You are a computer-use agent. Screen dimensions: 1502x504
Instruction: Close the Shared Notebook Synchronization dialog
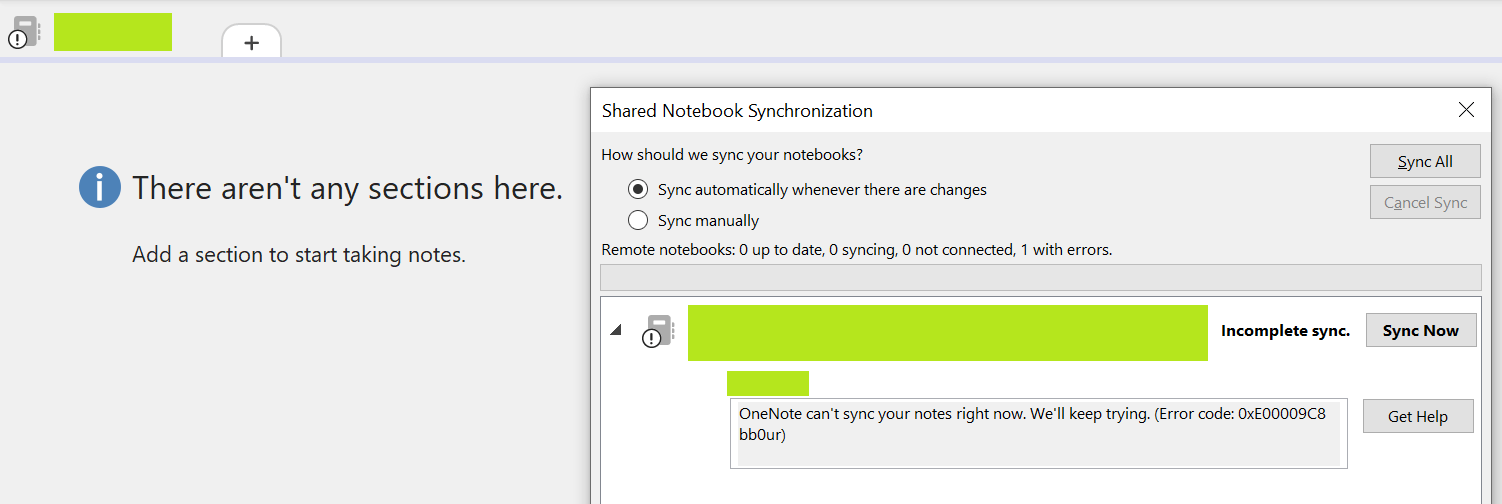coord(1466,110)
